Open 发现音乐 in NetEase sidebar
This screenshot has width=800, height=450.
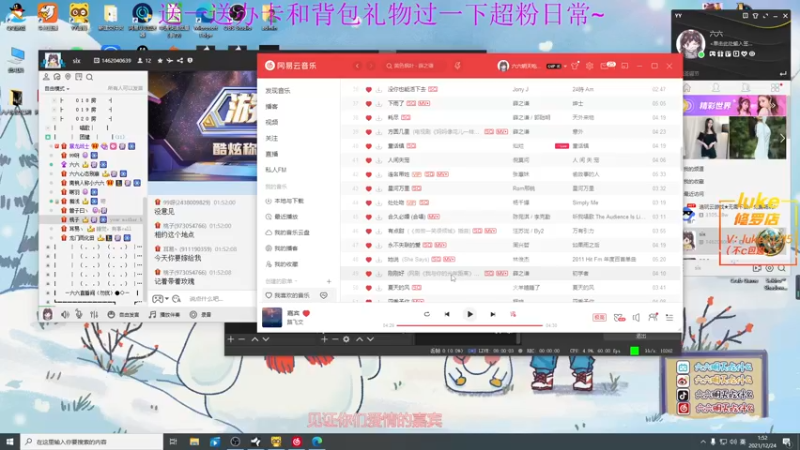(x=278, y=91)
